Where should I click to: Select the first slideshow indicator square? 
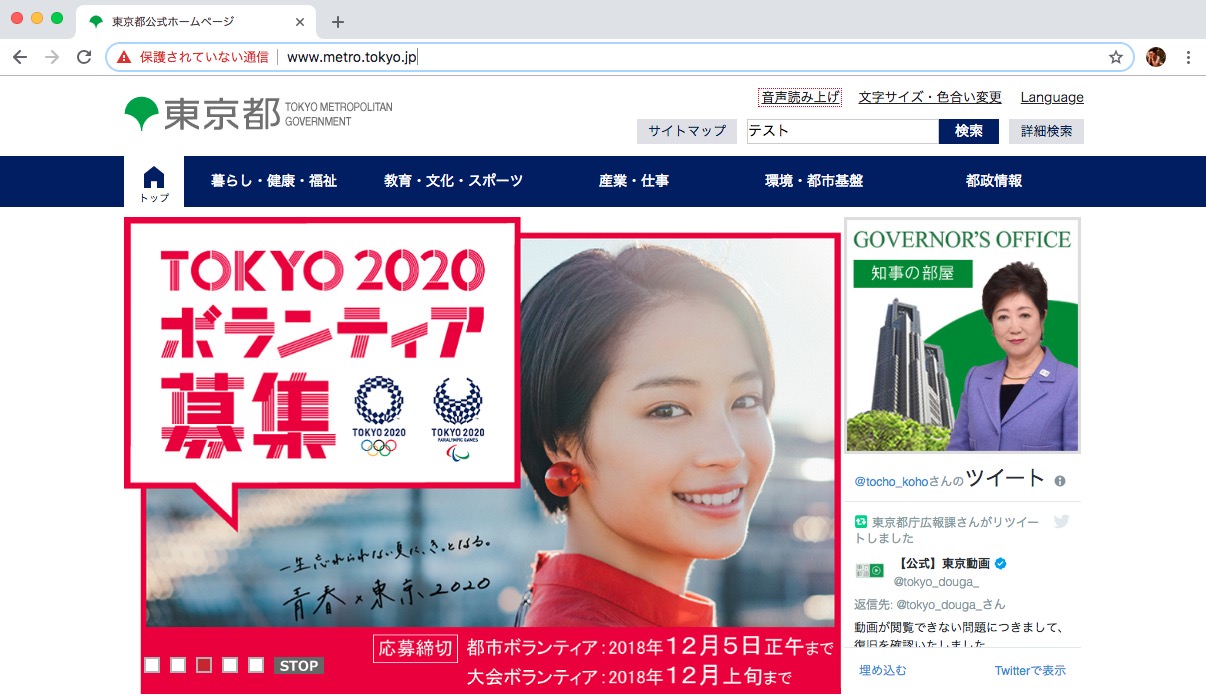pos(152,665)
